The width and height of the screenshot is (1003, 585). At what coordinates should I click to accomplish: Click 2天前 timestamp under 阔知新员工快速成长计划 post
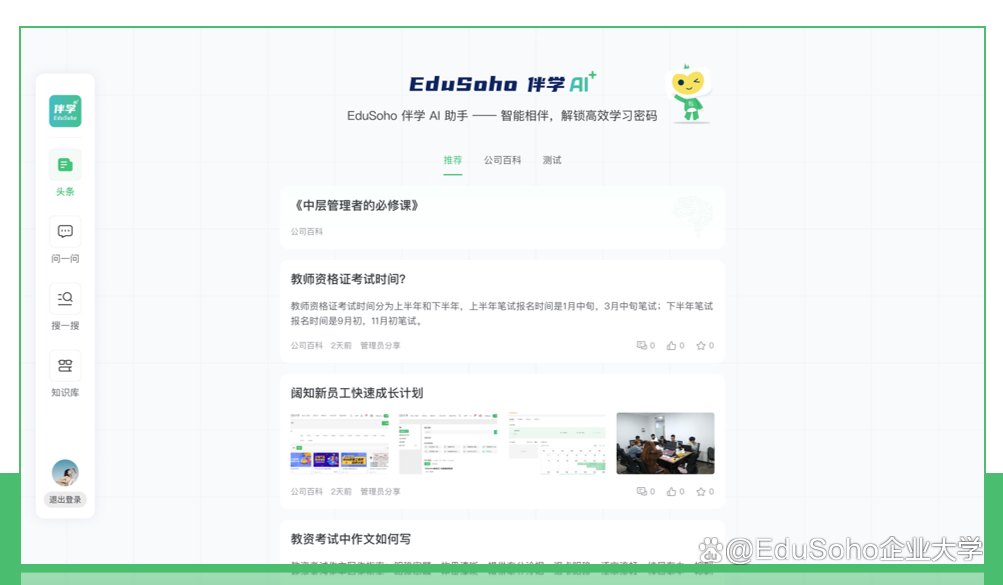[x=341, y=492]
